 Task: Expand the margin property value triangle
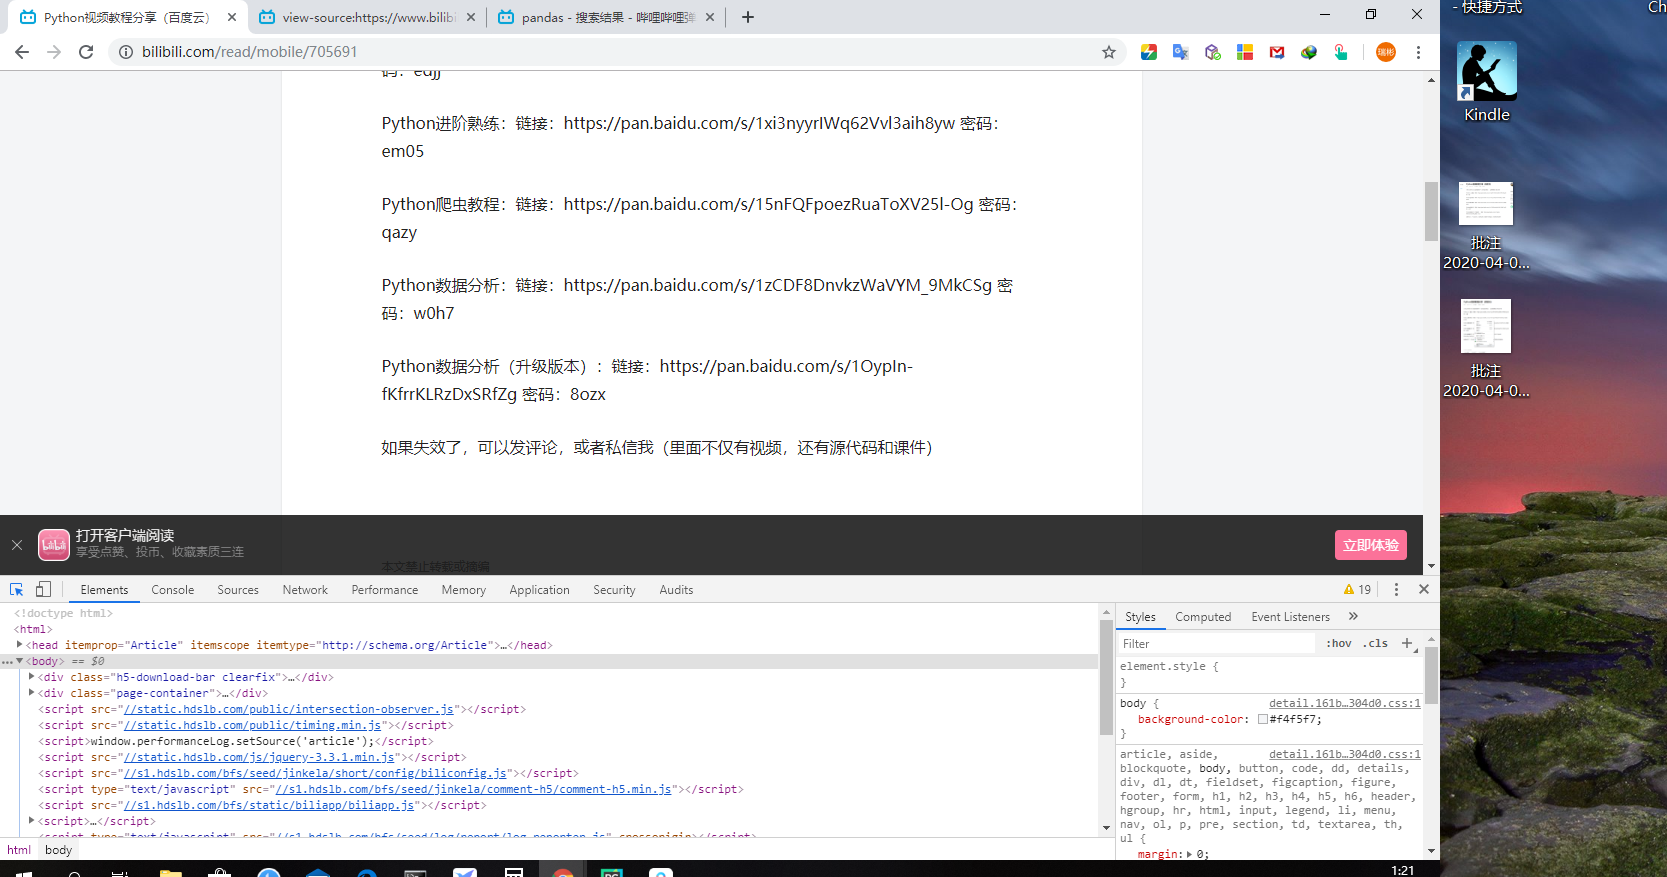click(x=1189, y=854)
